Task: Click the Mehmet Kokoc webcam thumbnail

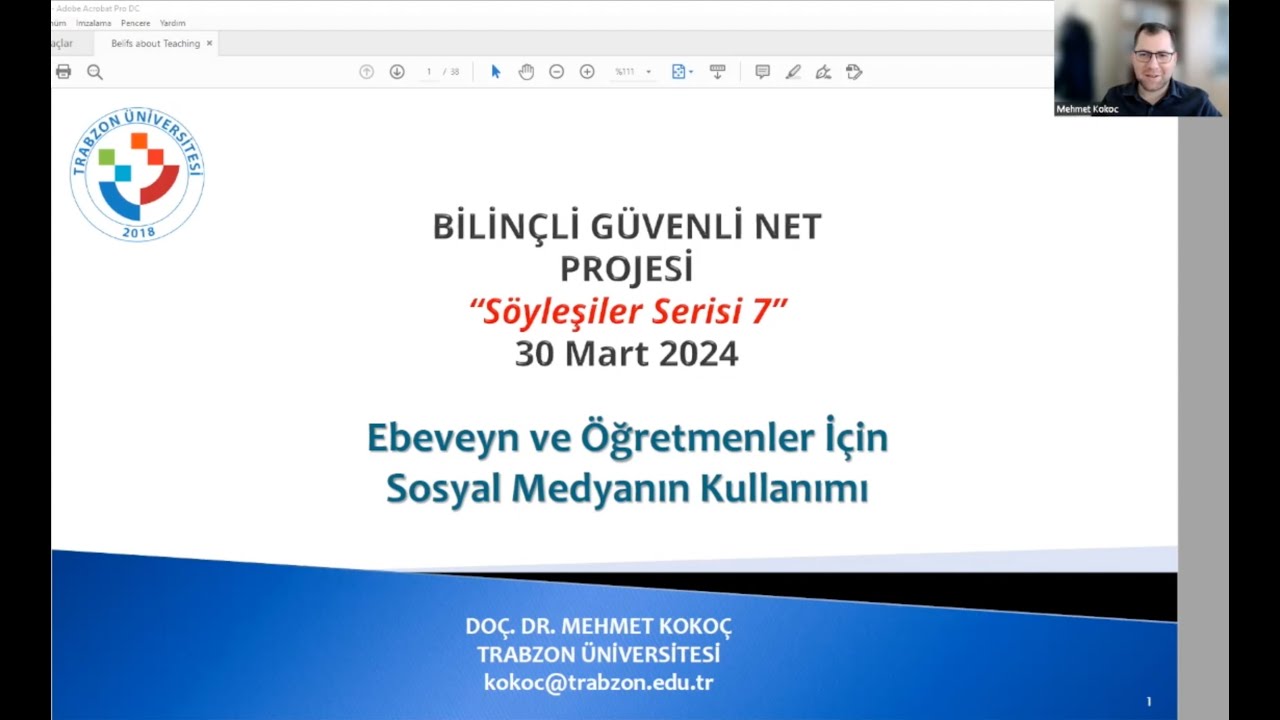Action: coord(1141,58)
